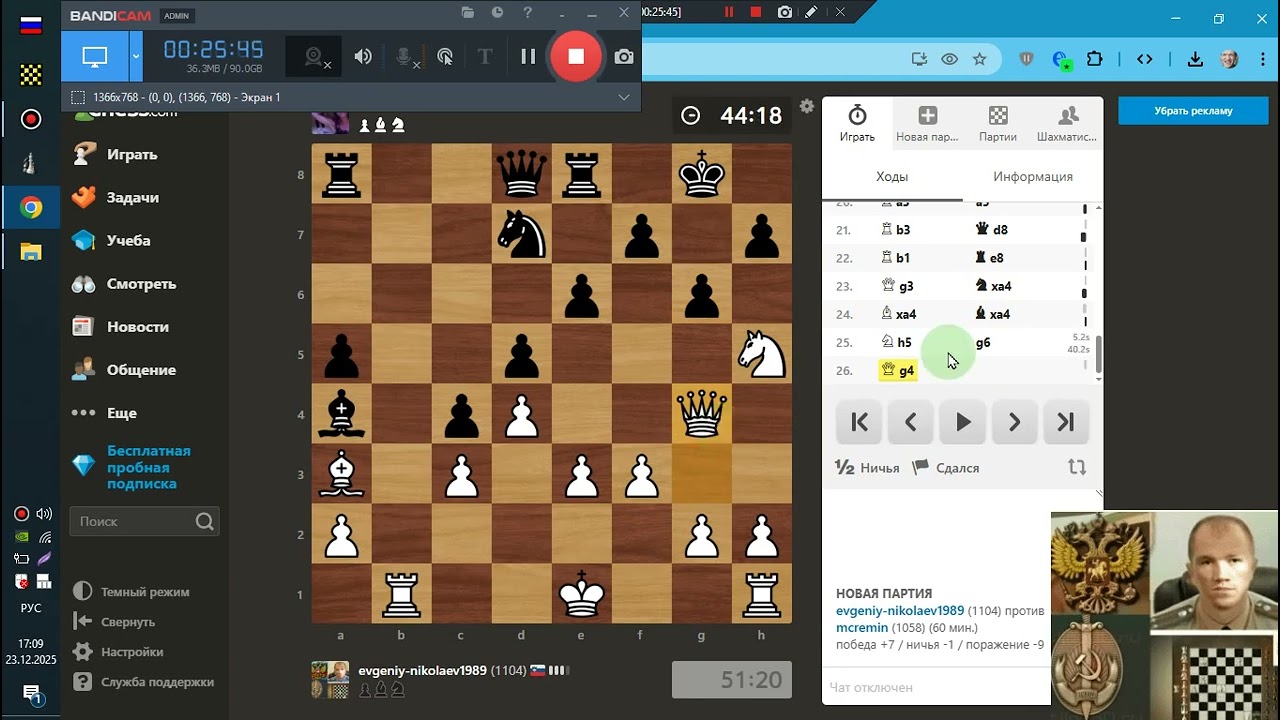
Task: Flip the board with the arrows icon
Action: pyautogui.click(x=1077, y=467)
